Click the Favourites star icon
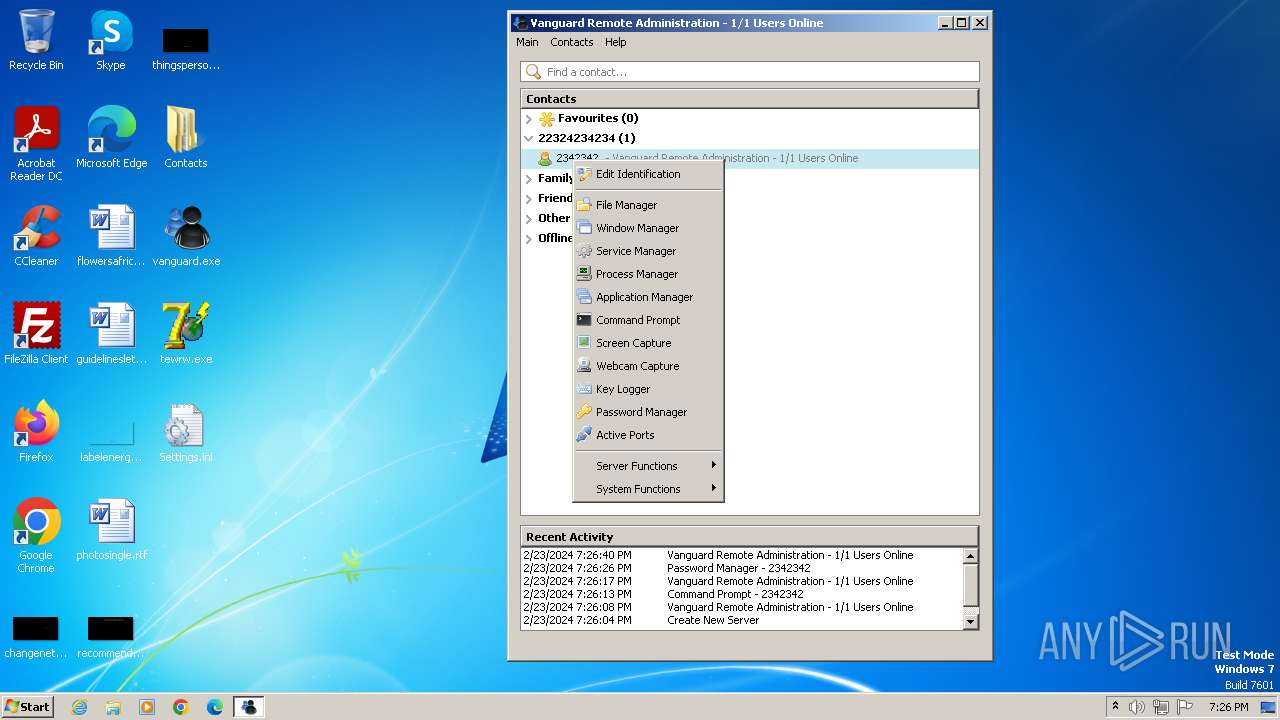The height and width of the screenshot is (720, 1280). pos(546,118)
